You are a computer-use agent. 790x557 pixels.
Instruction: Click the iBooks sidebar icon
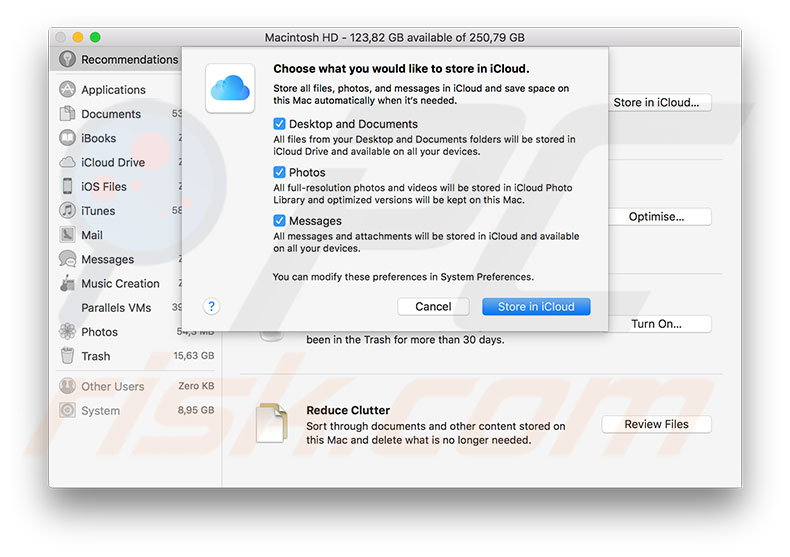click(x=67, y=138)
